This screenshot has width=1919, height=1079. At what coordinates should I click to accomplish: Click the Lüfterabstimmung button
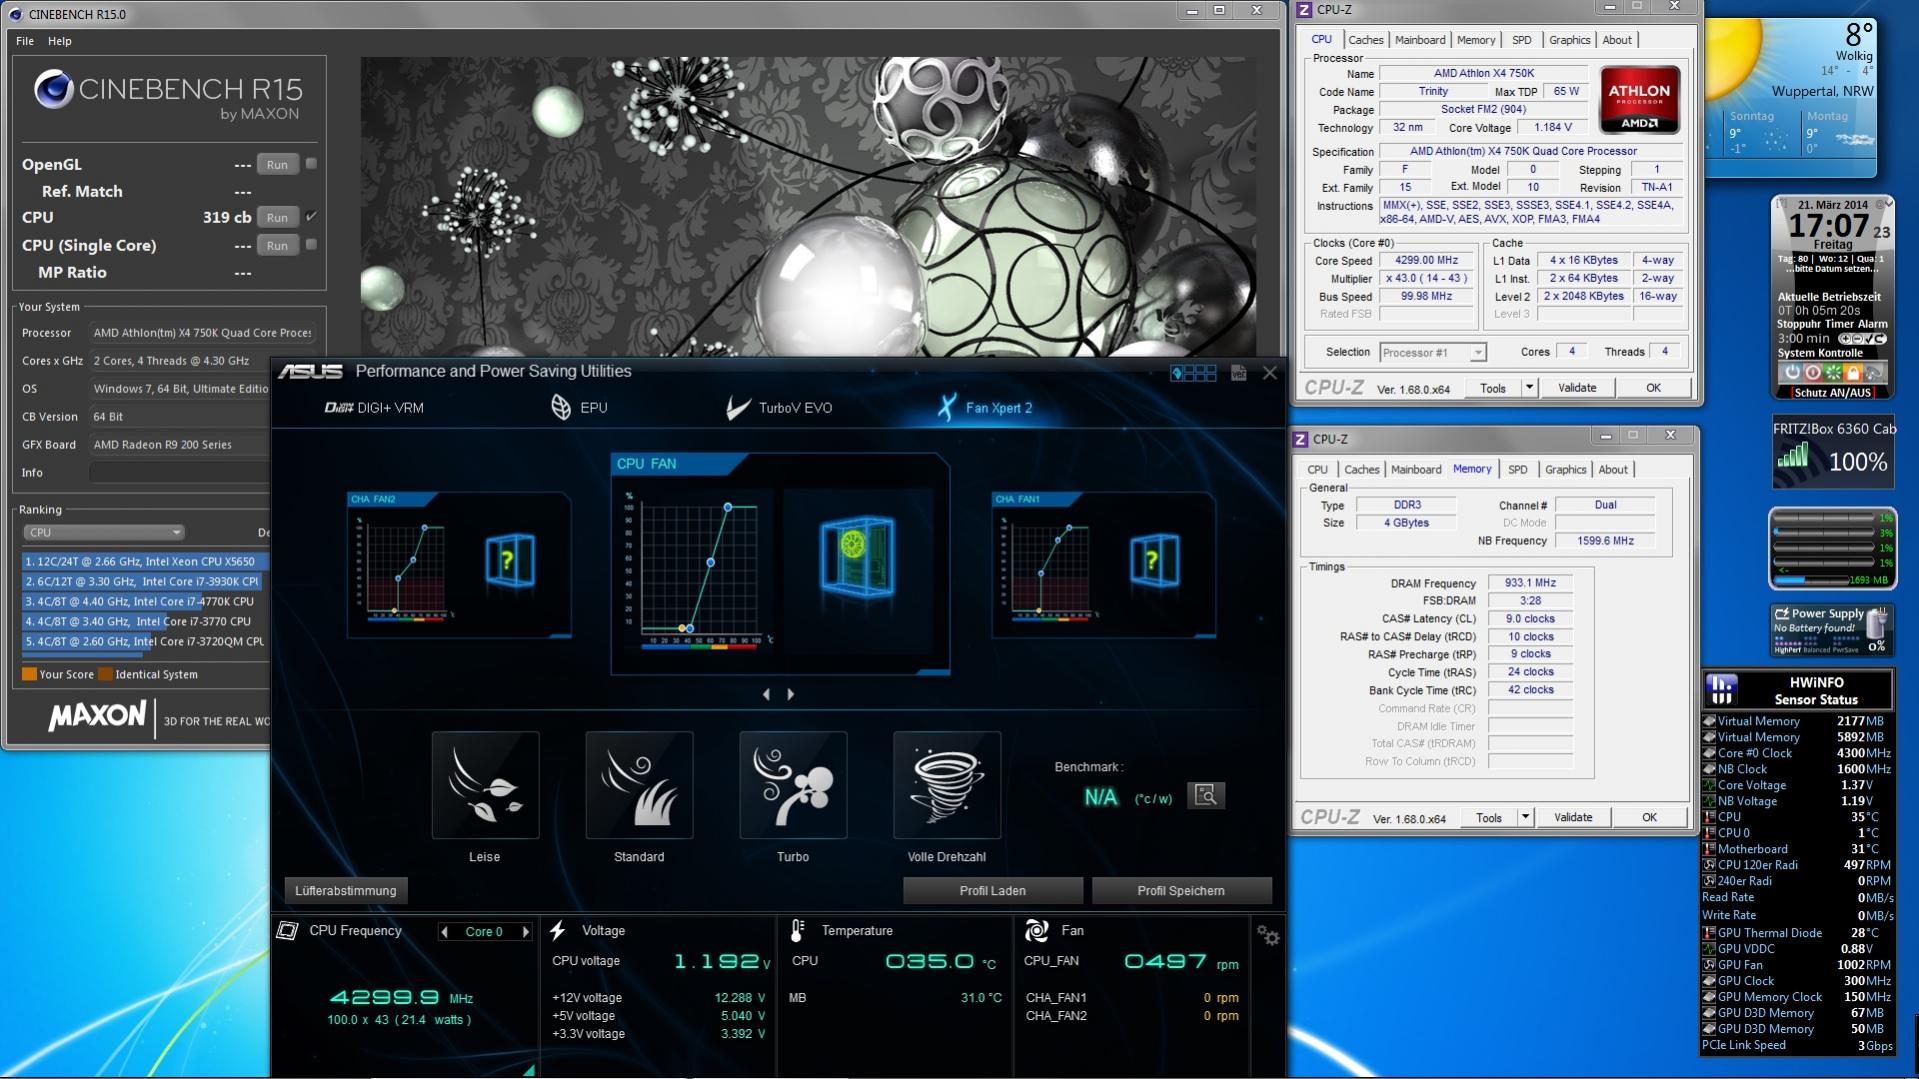pyautogui.click(x=345, y=891)
